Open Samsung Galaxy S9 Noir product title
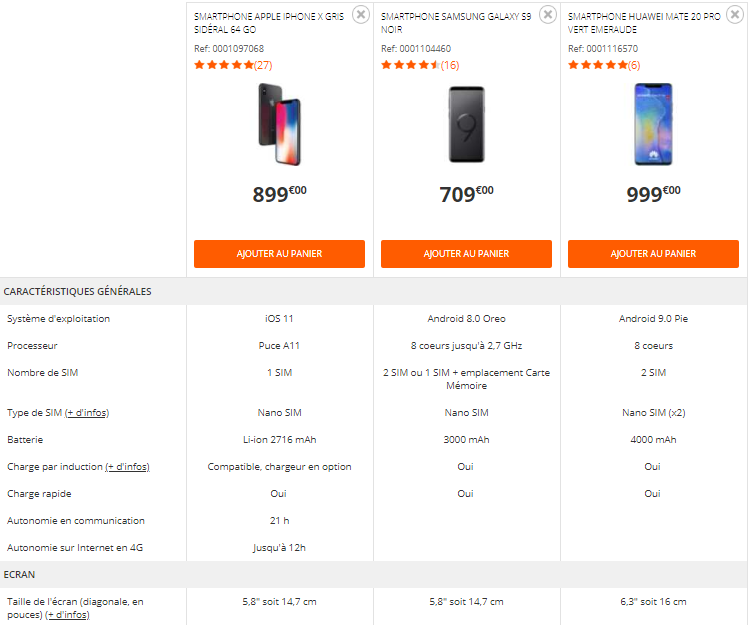 (456, 24)
